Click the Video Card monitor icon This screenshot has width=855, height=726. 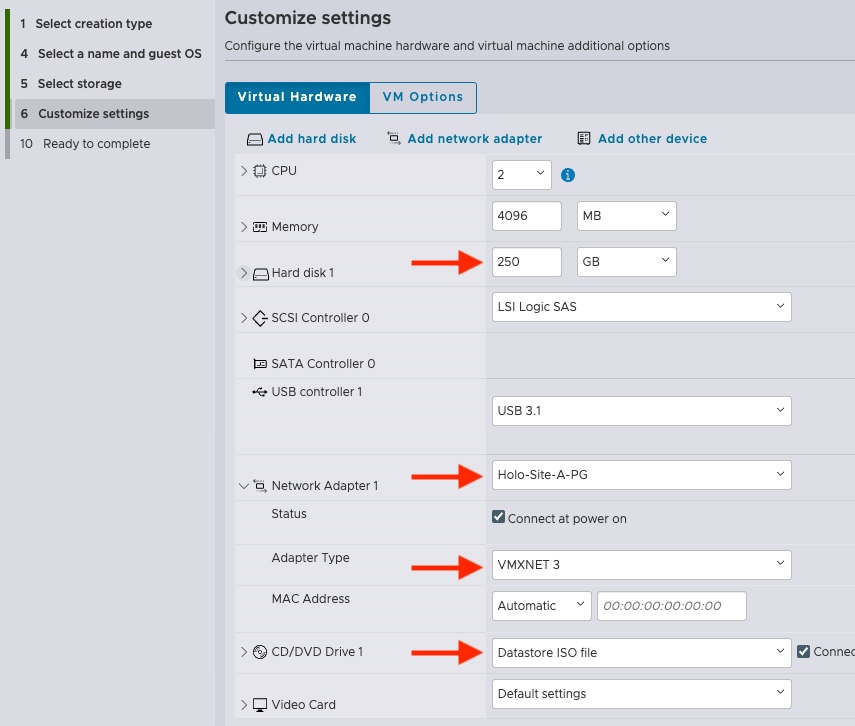click(260, 705)
